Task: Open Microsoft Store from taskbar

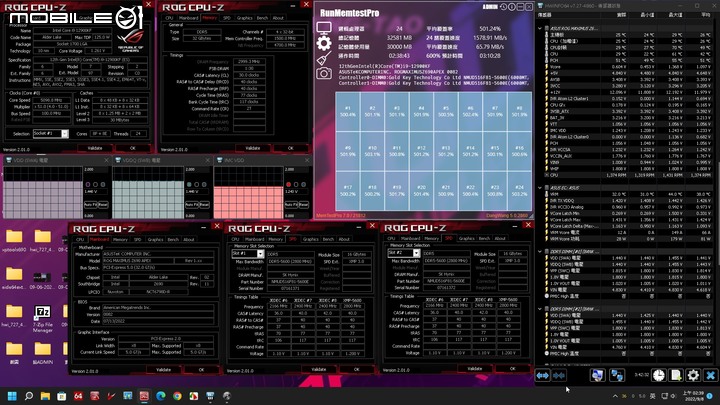Action: coord(62,396)
